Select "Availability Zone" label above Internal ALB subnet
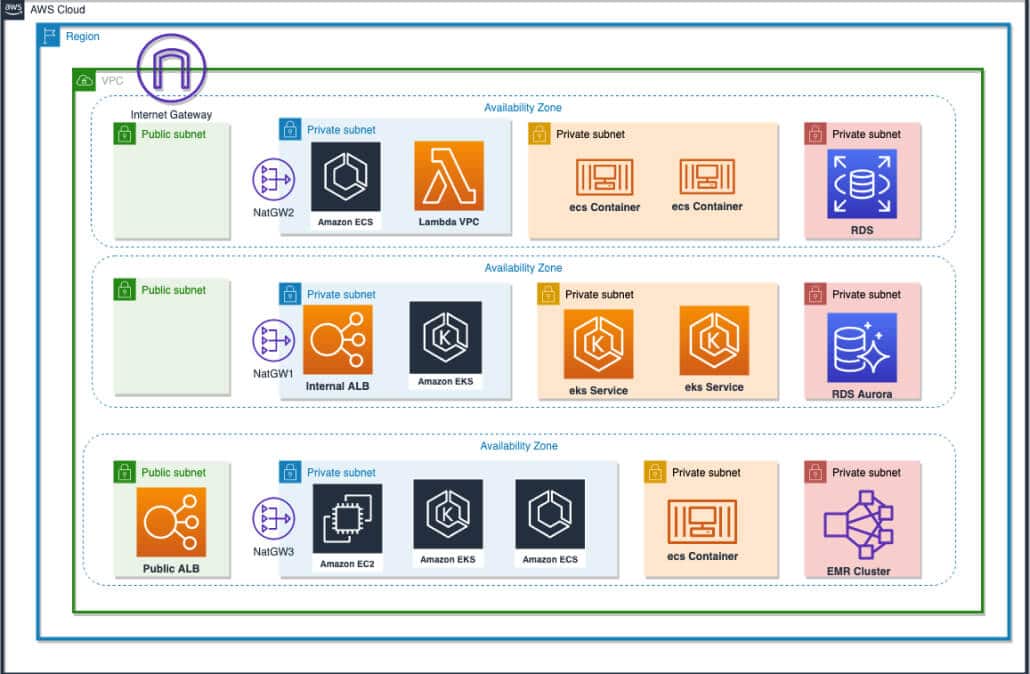This screenshot has width=1030, height=674. [x=524, y=268]
